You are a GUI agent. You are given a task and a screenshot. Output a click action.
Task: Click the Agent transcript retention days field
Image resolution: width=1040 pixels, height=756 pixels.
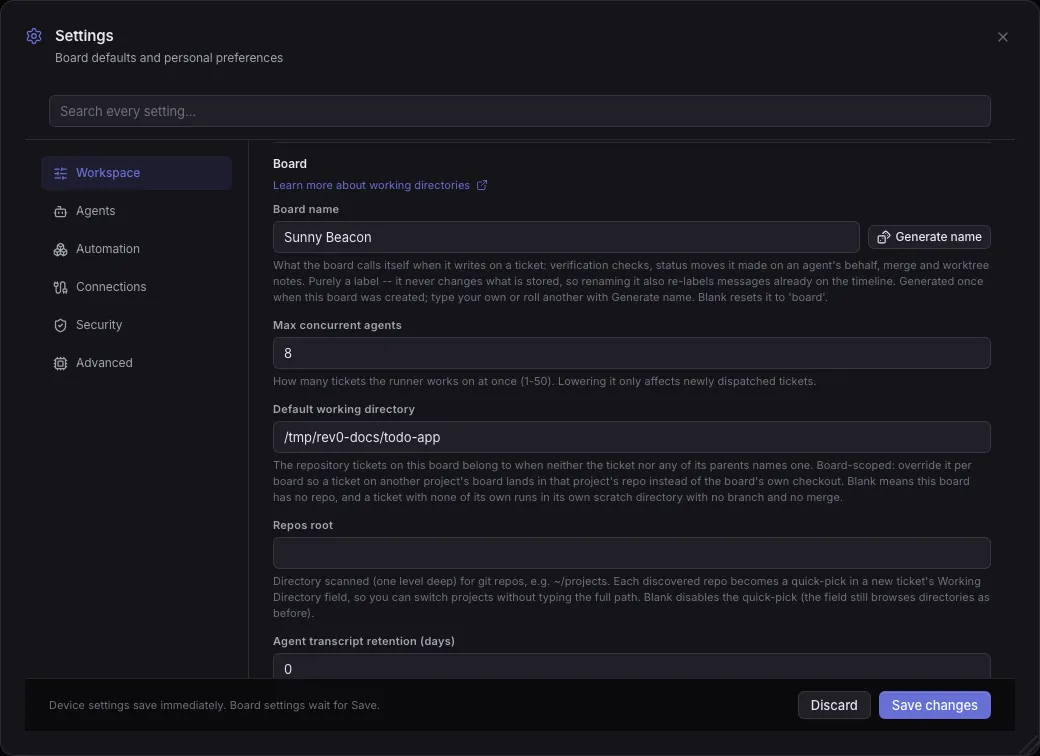(x=631, y=666)
